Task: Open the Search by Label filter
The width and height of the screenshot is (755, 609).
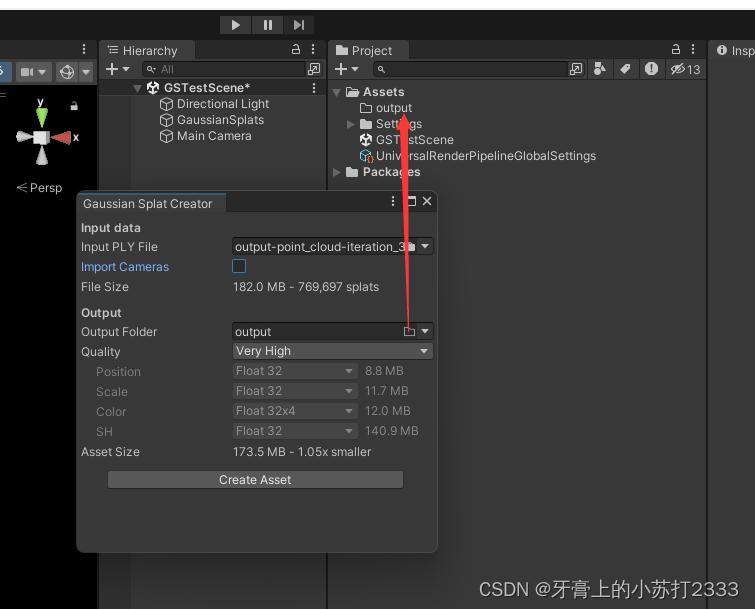Action: tap(625, 69)
